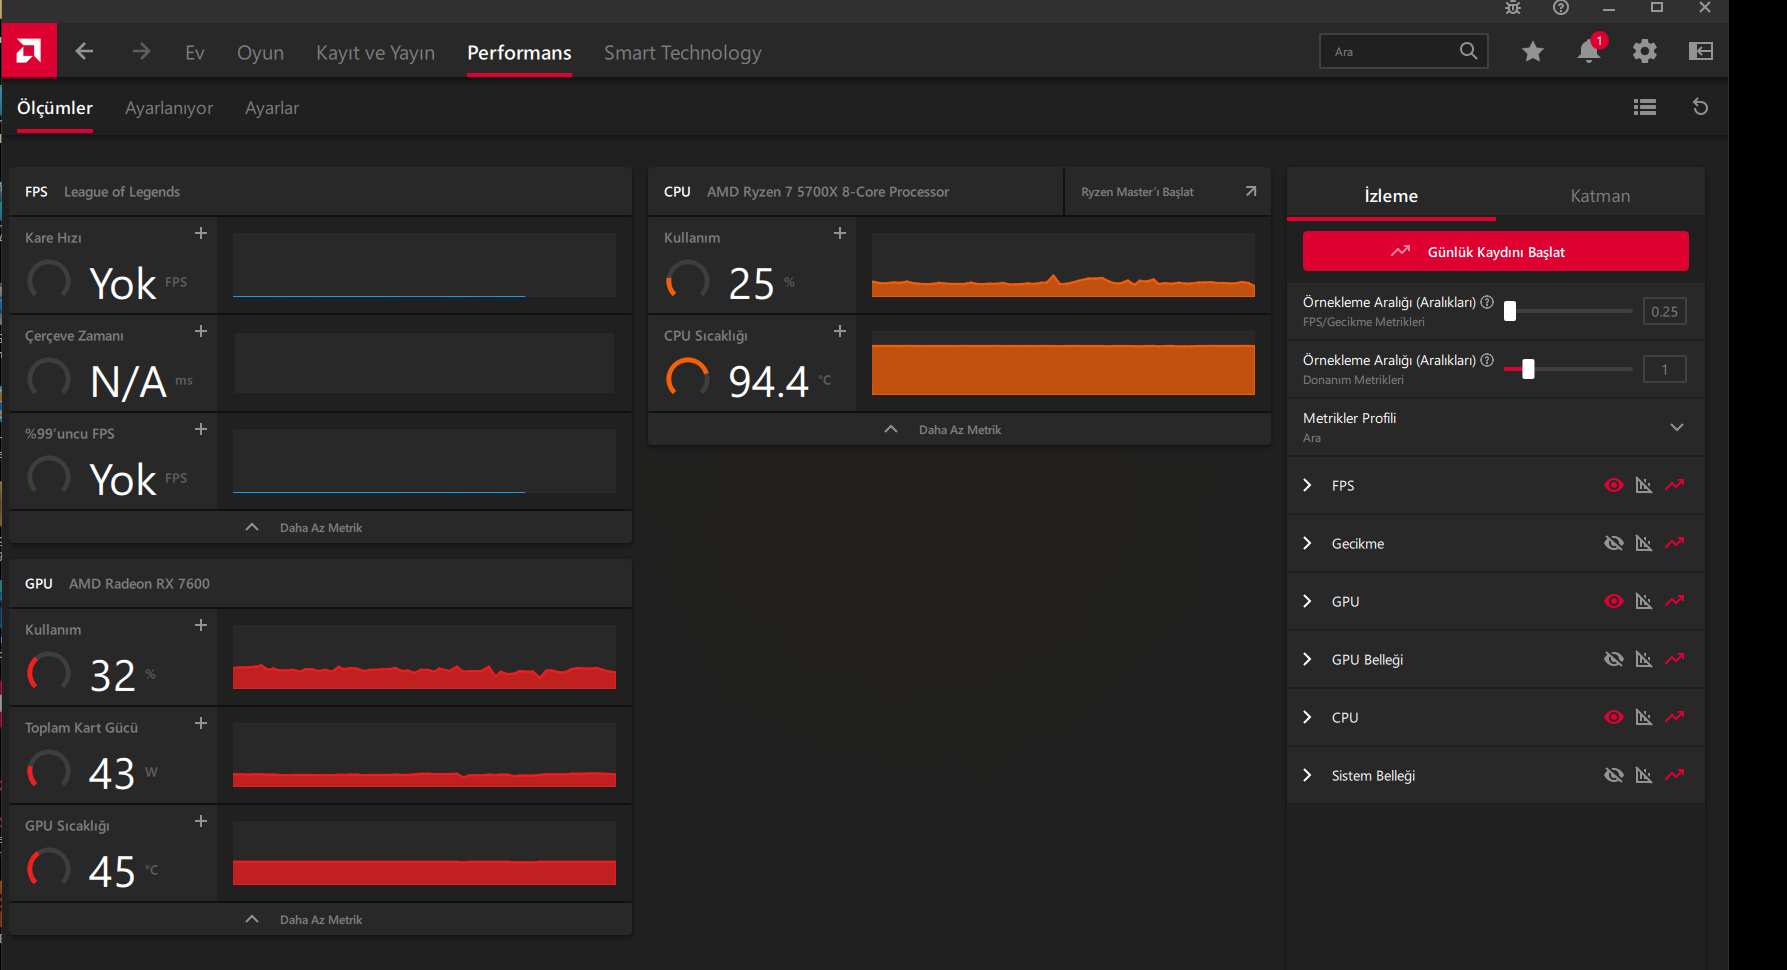Start logging with Günlük Kaydını Başlat

pyautogui.click(x=1495, y=251)
